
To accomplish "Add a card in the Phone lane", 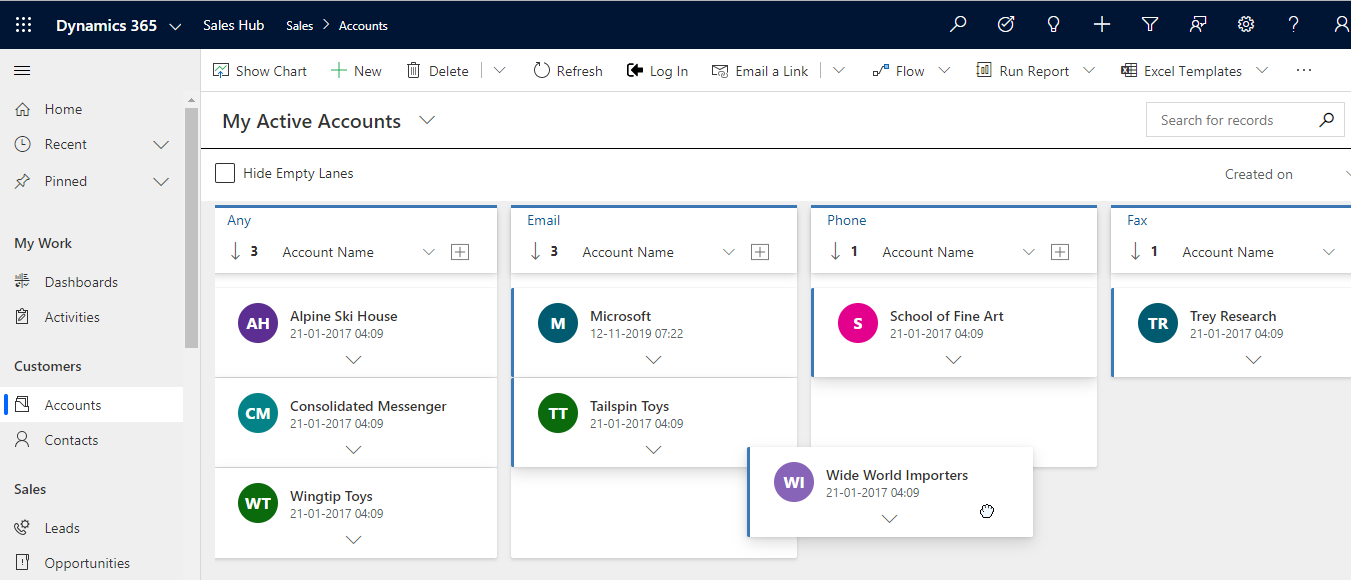I will tap(1060, 252).
